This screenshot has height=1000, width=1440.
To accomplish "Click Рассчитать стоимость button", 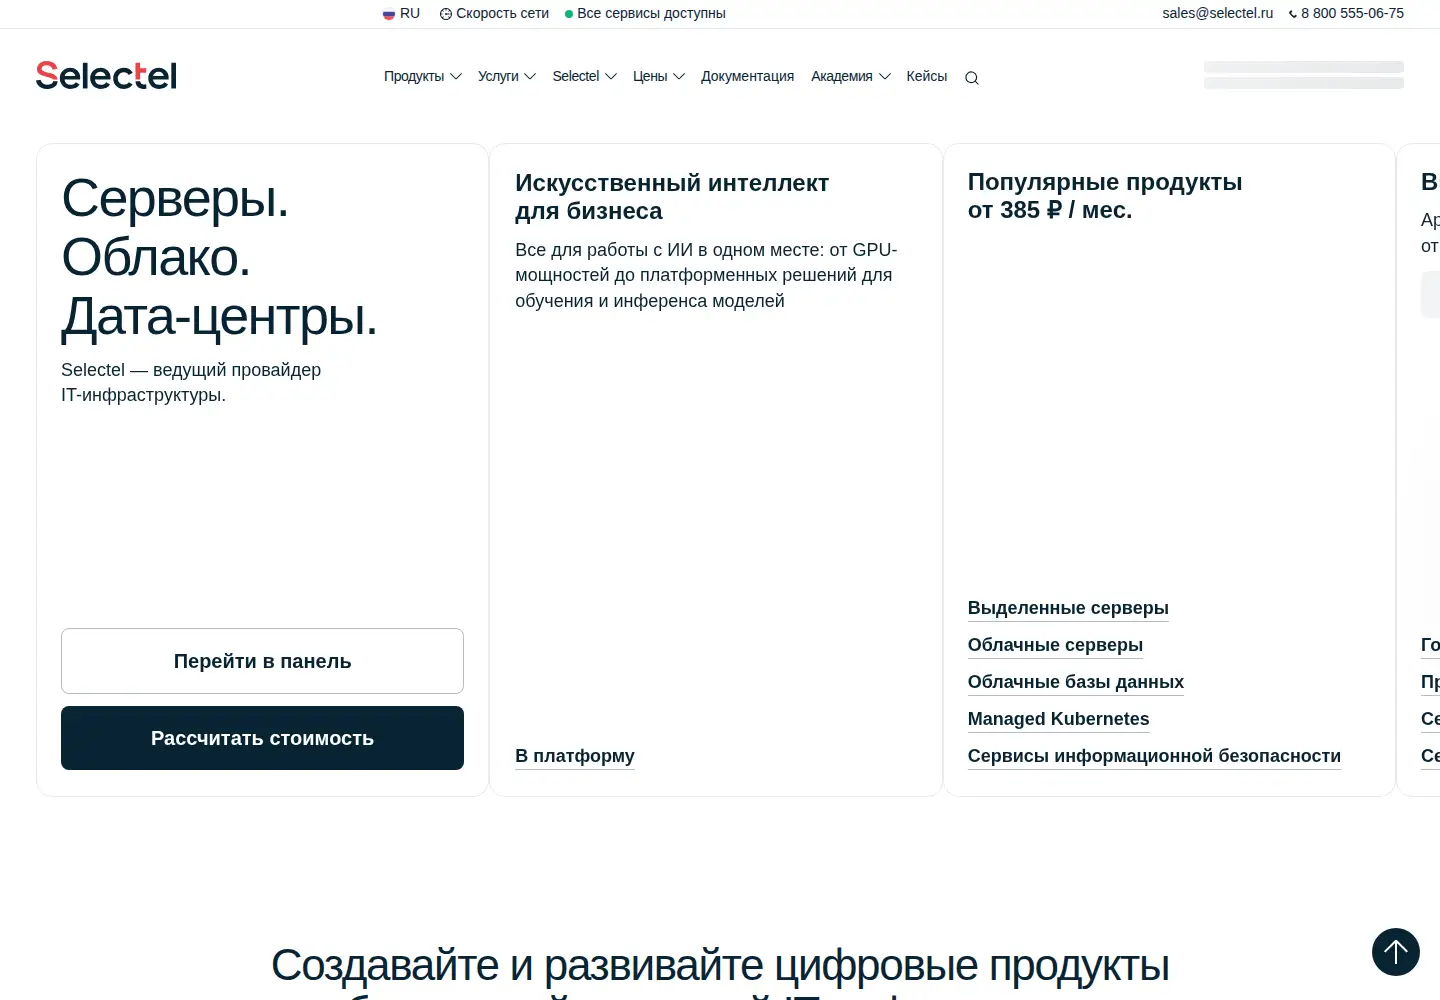I will [262, 738].
